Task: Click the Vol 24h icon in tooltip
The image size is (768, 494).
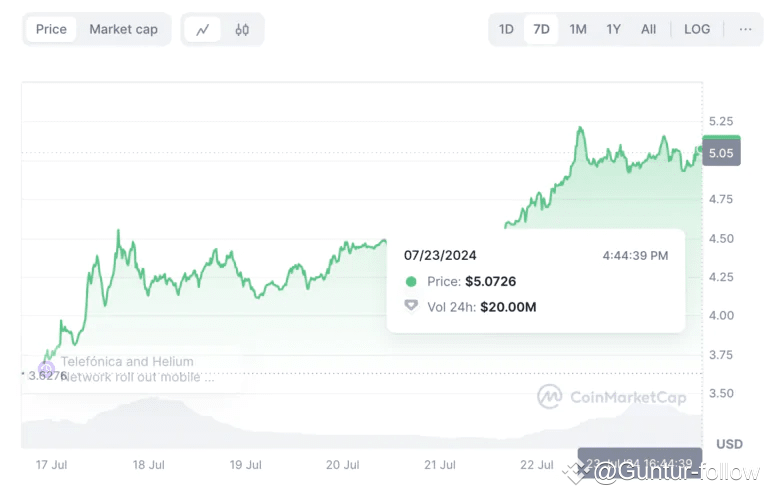Action: (411, 306)
